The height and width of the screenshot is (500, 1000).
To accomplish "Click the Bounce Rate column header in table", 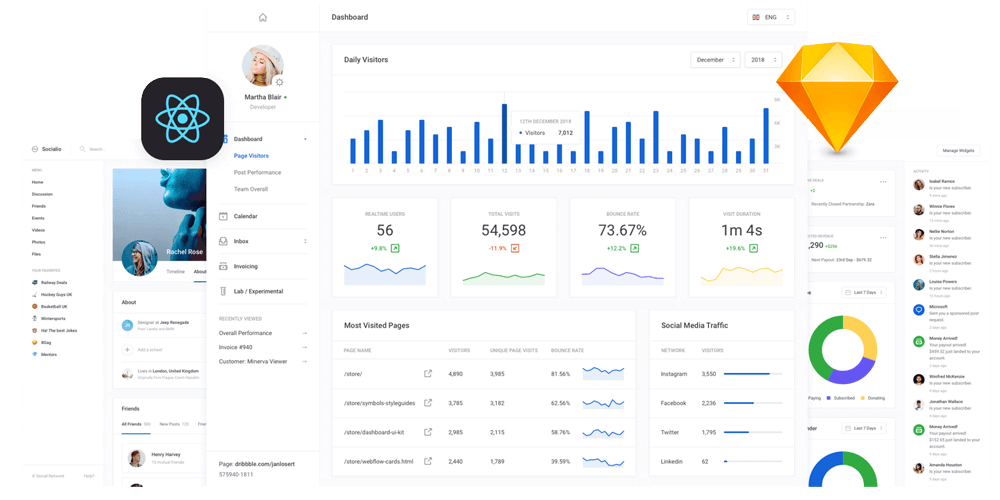I will click(568, 351).
